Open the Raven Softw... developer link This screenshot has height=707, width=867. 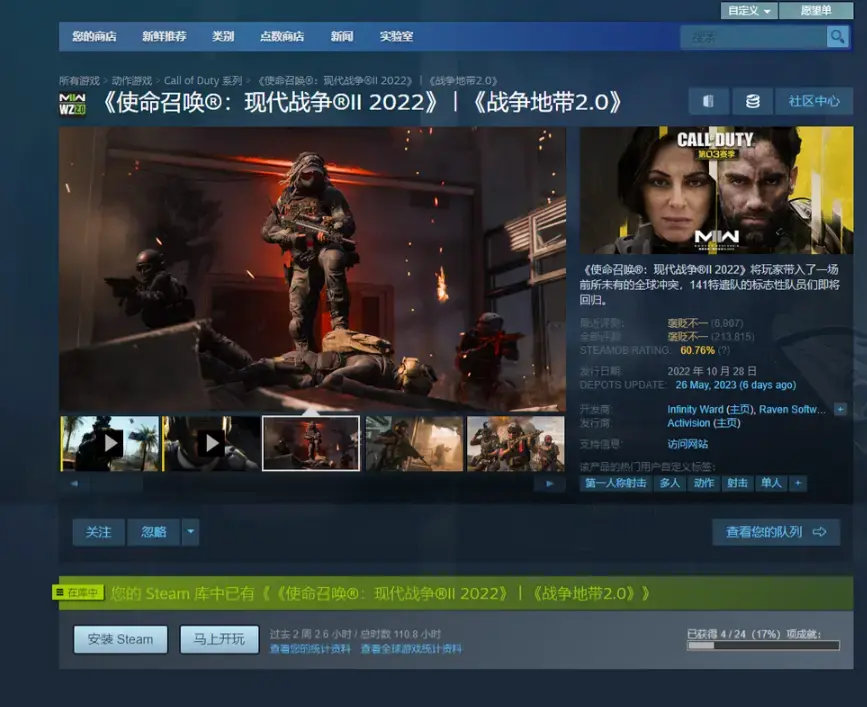[792, 410]
